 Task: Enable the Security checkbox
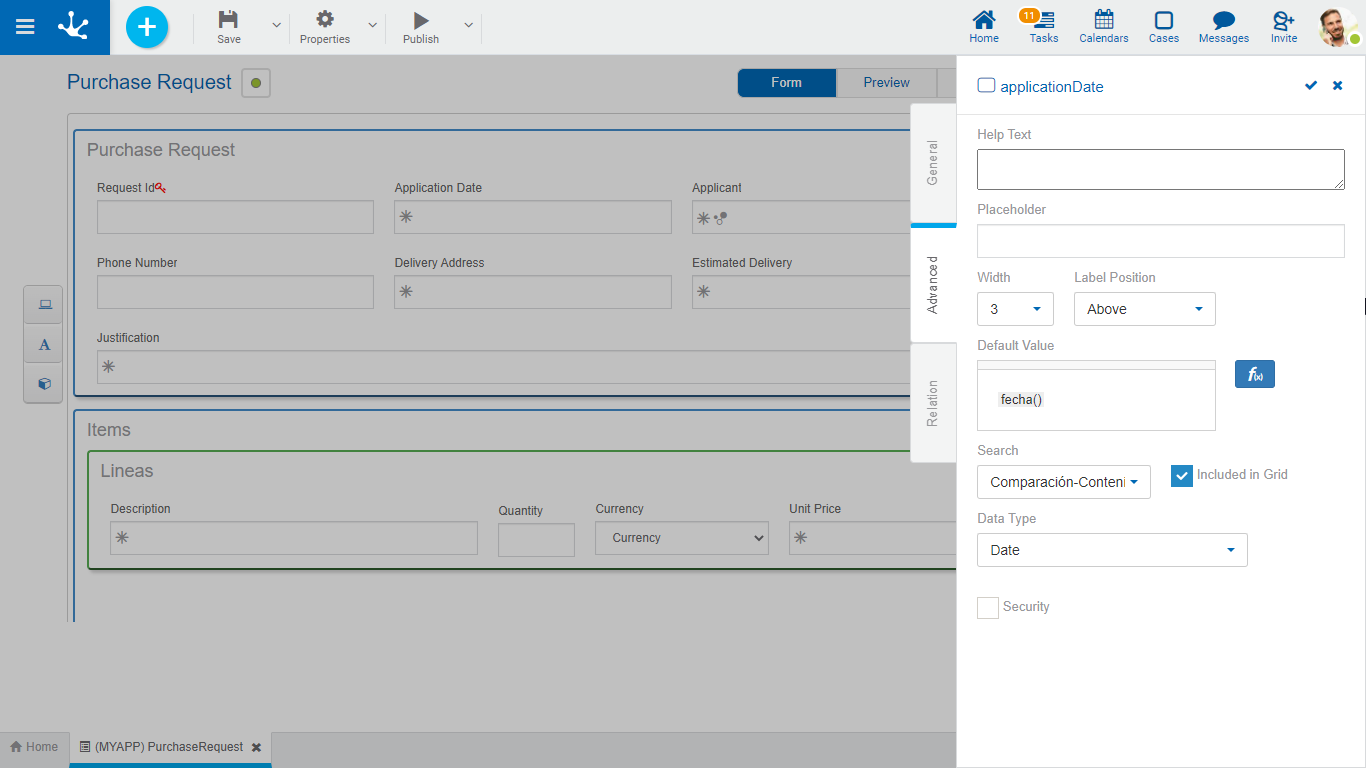tap(988, 608)
